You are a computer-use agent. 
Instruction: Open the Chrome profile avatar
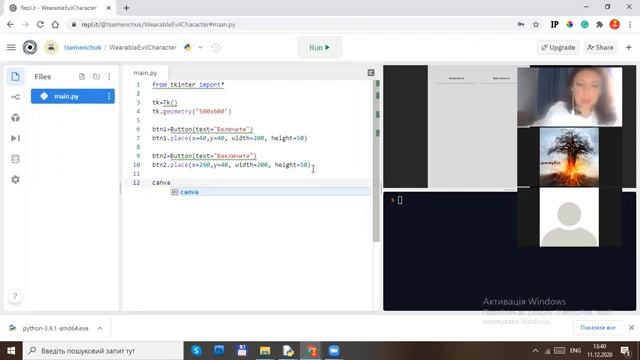(615, 24)
